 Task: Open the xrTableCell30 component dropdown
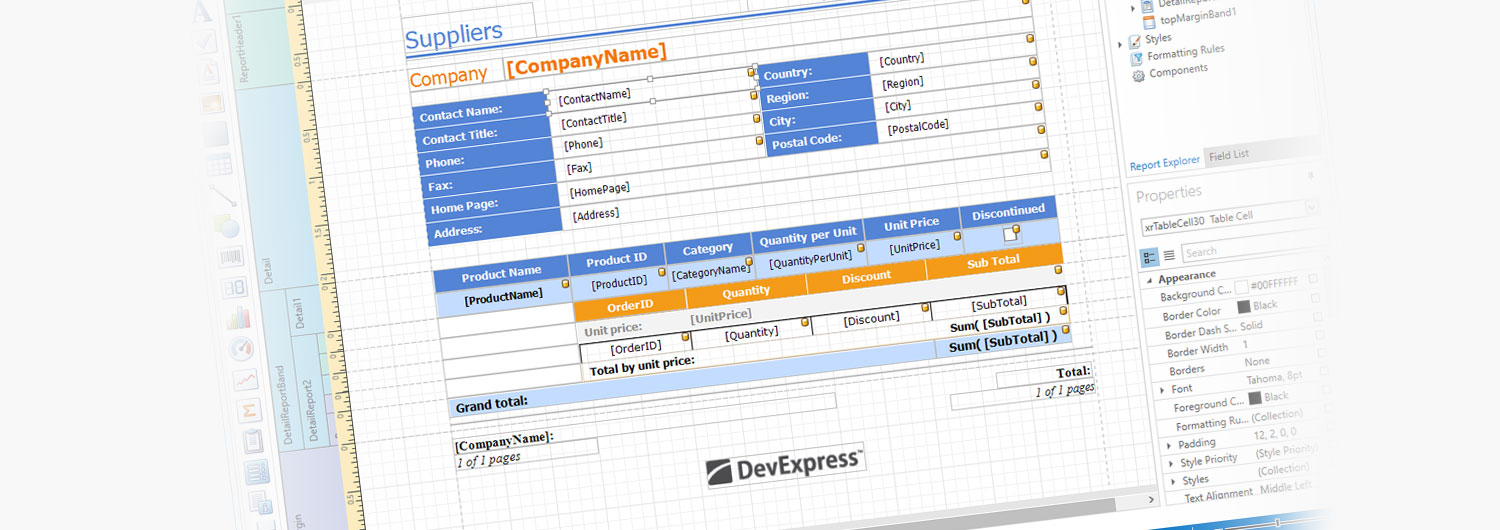tap(1311, 207)
